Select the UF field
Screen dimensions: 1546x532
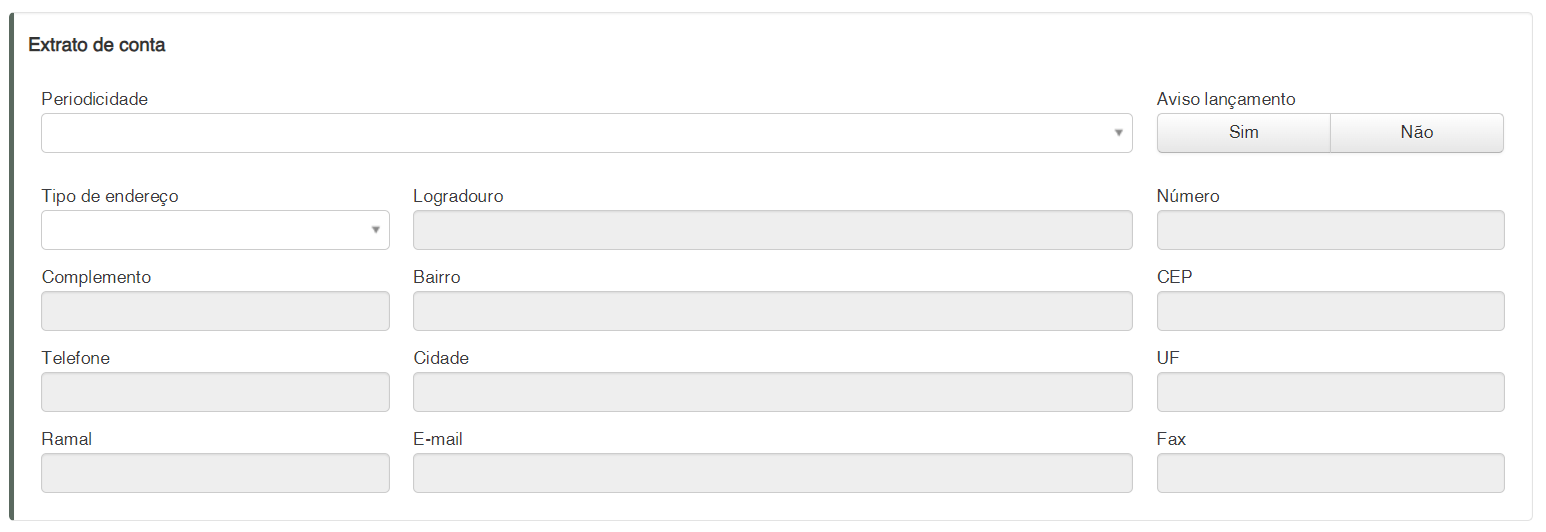(1330, 392)
